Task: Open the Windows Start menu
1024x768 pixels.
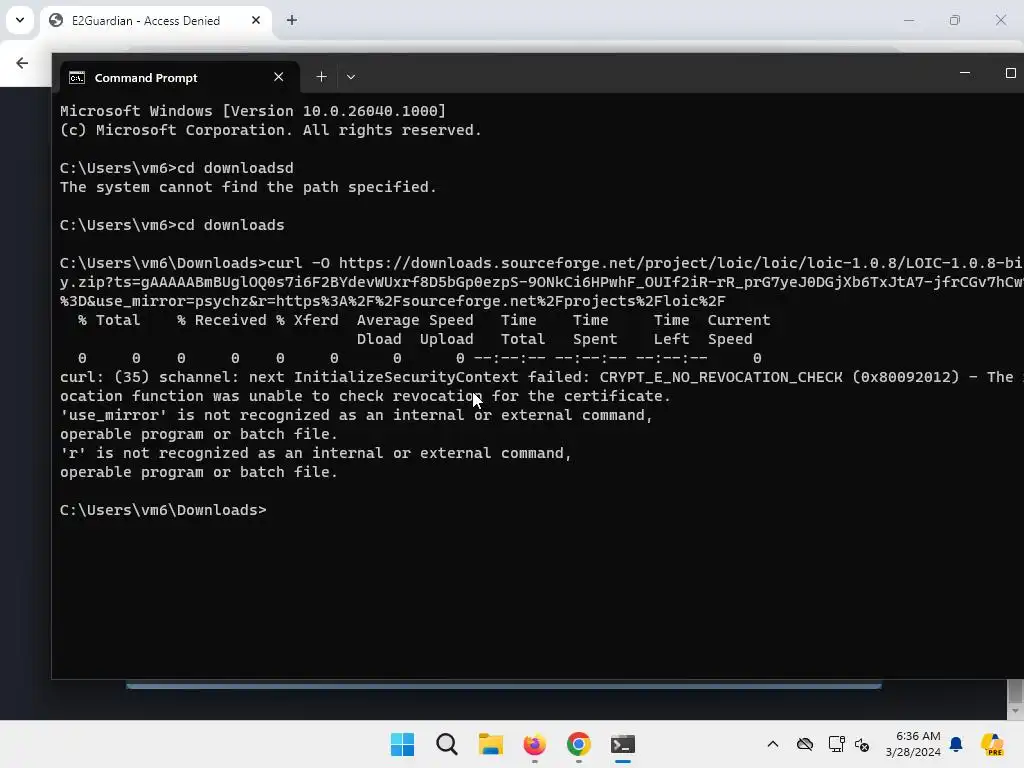Action: (x=402, y=744)
